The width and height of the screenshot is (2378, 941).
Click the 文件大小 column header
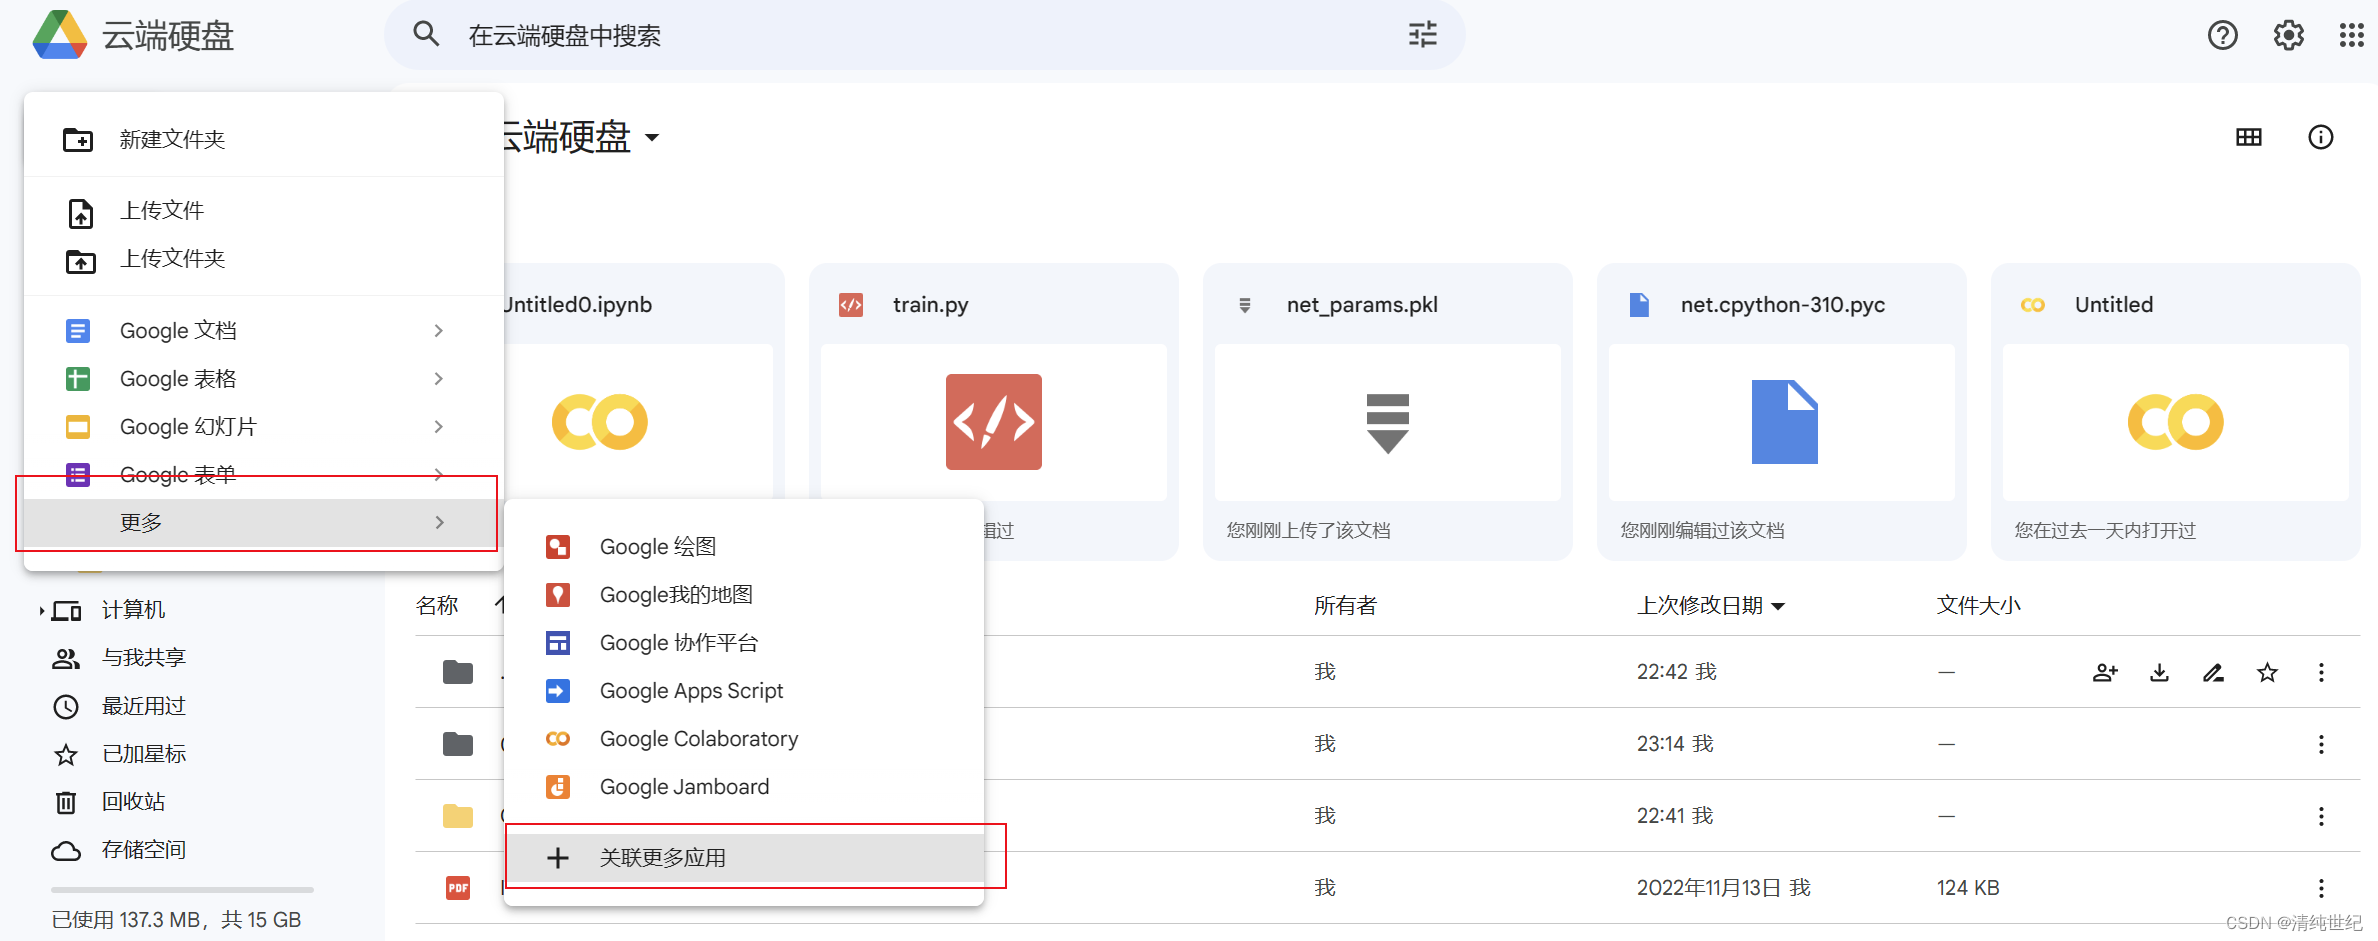[1978, 606]
